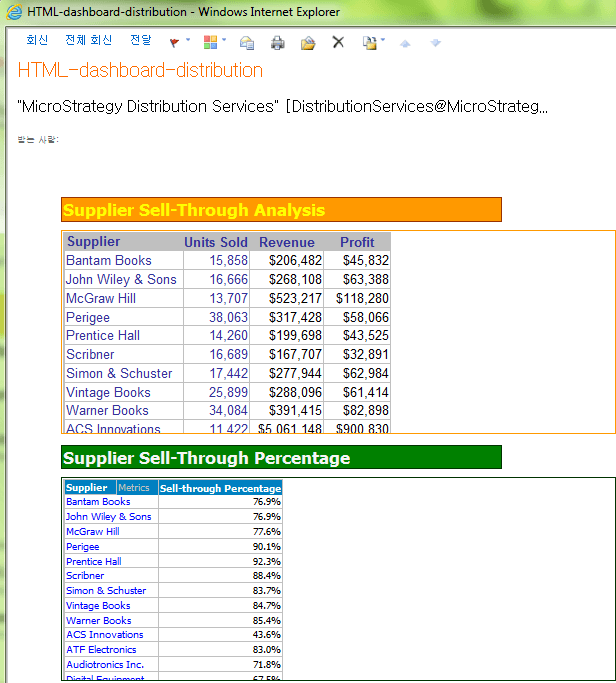Image resolution: width=616 pixels, height=683 pixels.
Task: Open Perigee in percentage table
Action: (82, 547)
